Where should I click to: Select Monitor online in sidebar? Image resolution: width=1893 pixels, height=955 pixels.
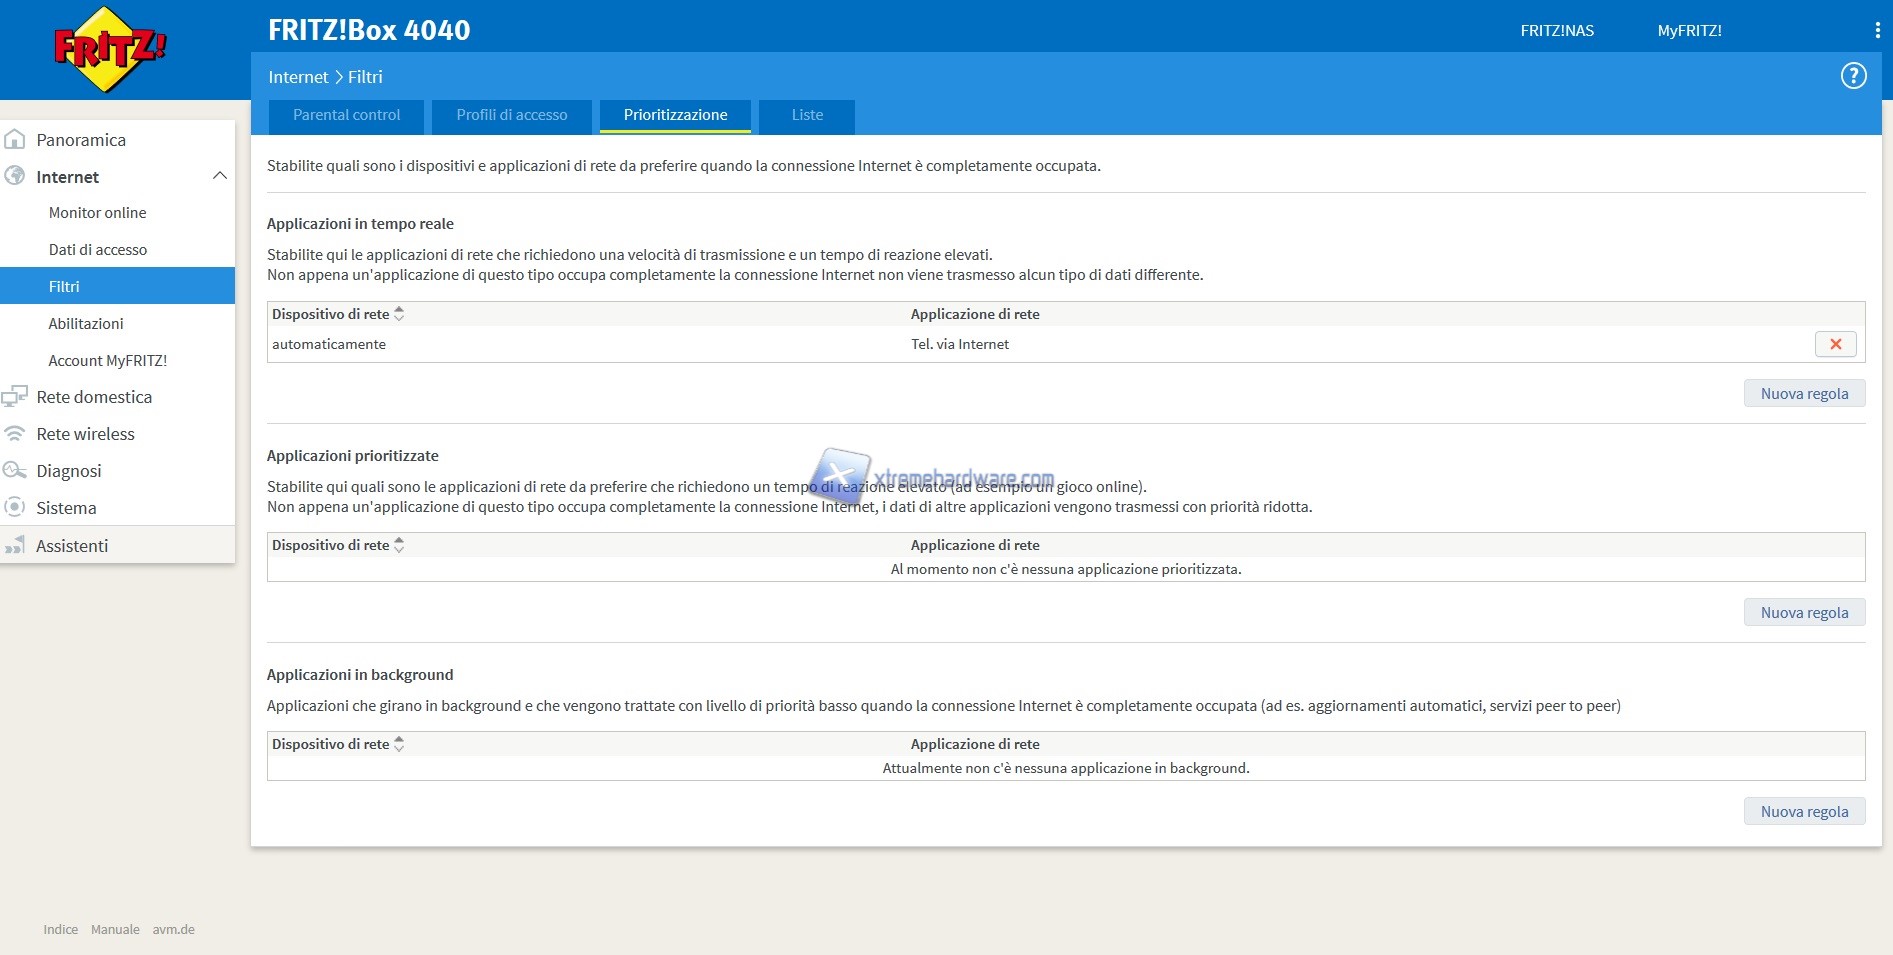click(97, 213)
